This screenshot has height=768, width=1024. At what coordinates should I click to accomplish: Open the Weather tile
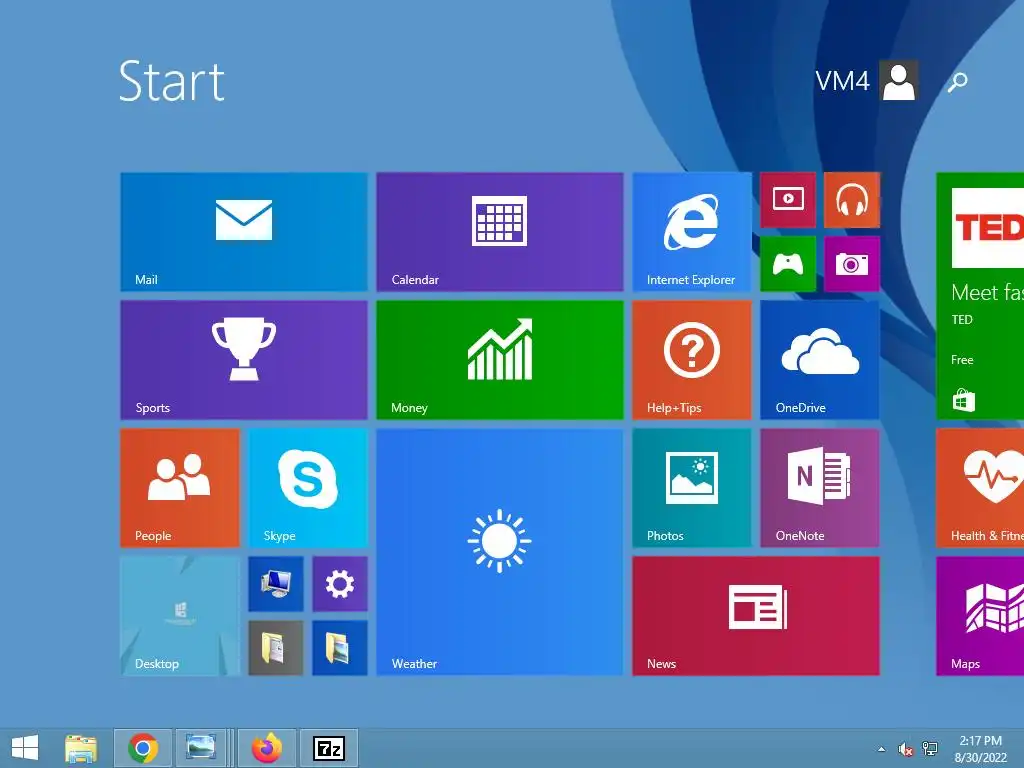pos(500,552)
